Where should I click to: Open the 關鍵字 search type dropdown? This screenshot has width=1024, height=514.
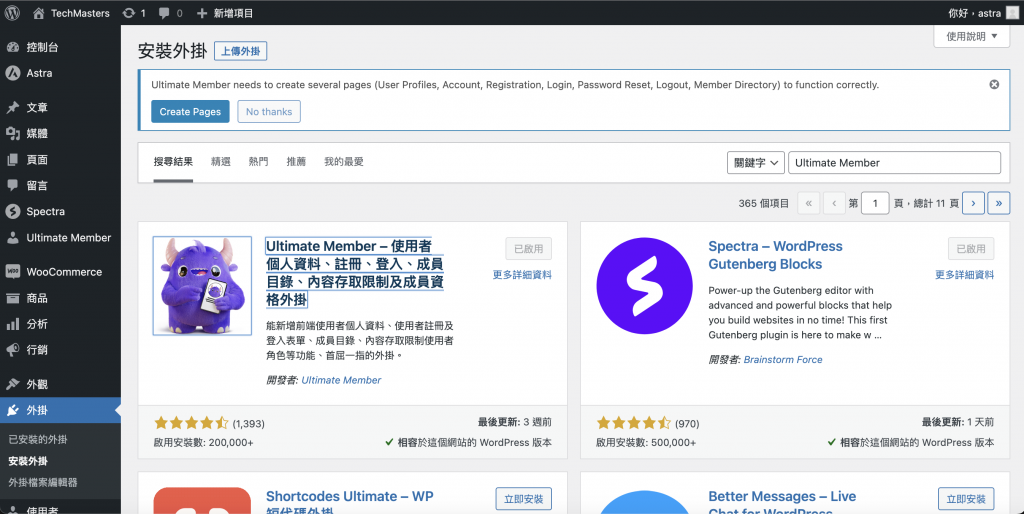(x=756, y=163)
